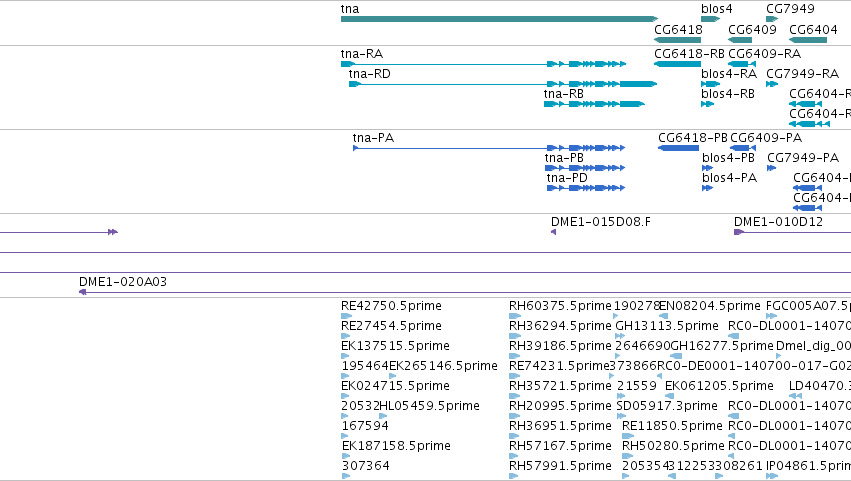Click the RH20995.5prime EST label

click(560, 406)
